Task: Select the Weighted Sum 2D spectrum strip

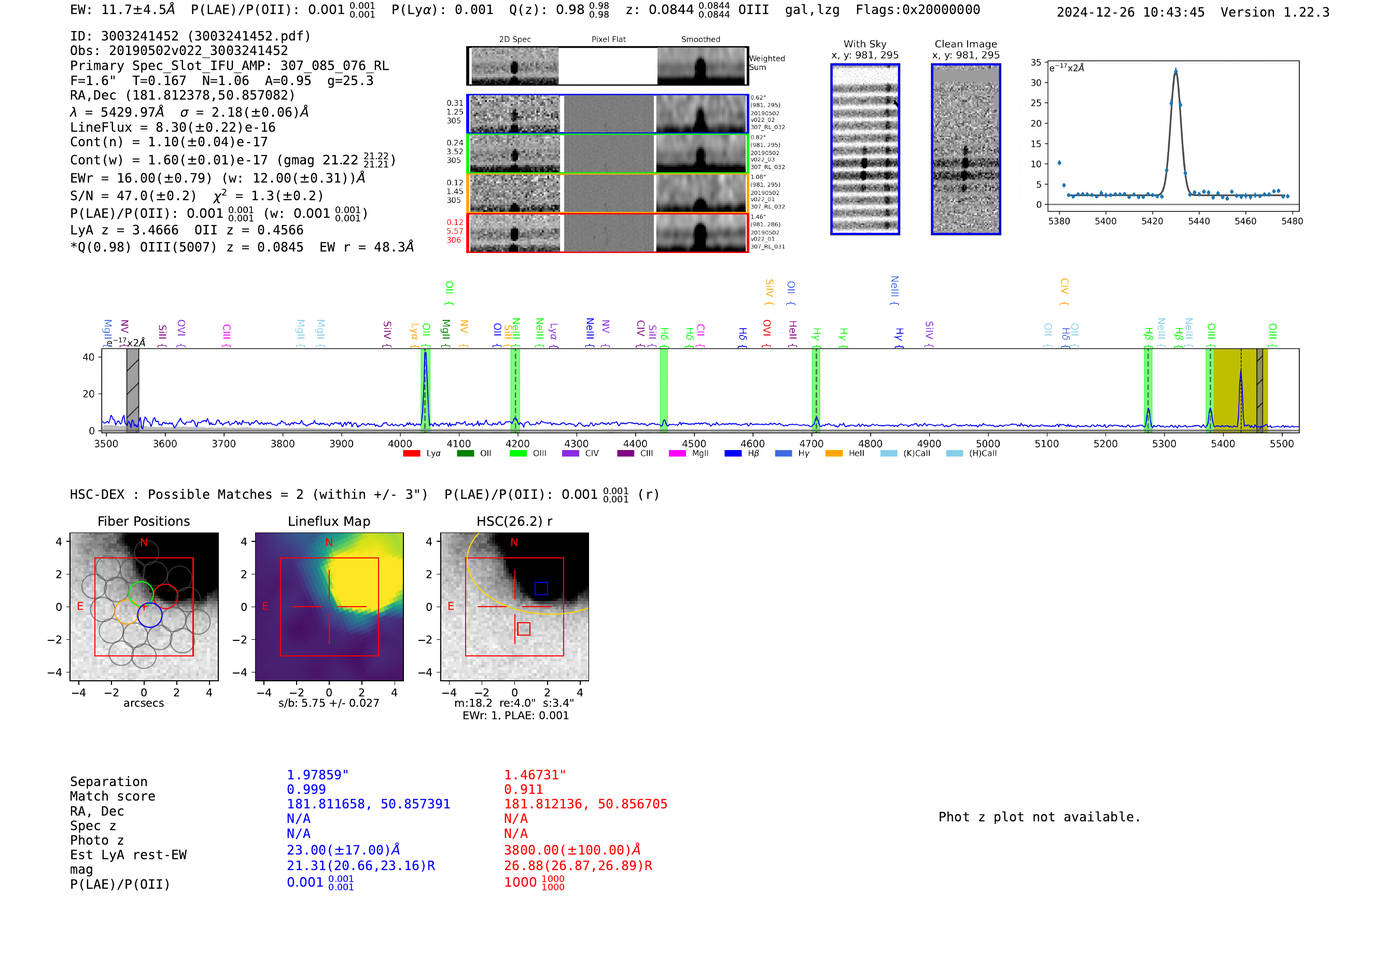Action: tap(607, 66)
